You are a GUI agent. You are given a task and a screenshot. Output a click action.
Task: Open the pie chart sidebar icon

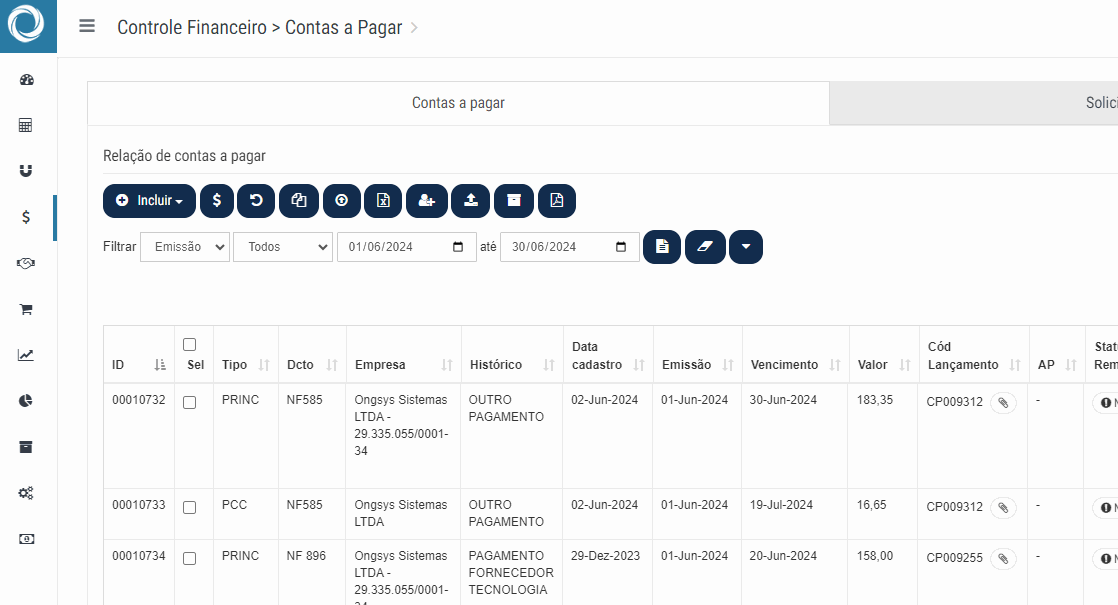tap(26, 400)
